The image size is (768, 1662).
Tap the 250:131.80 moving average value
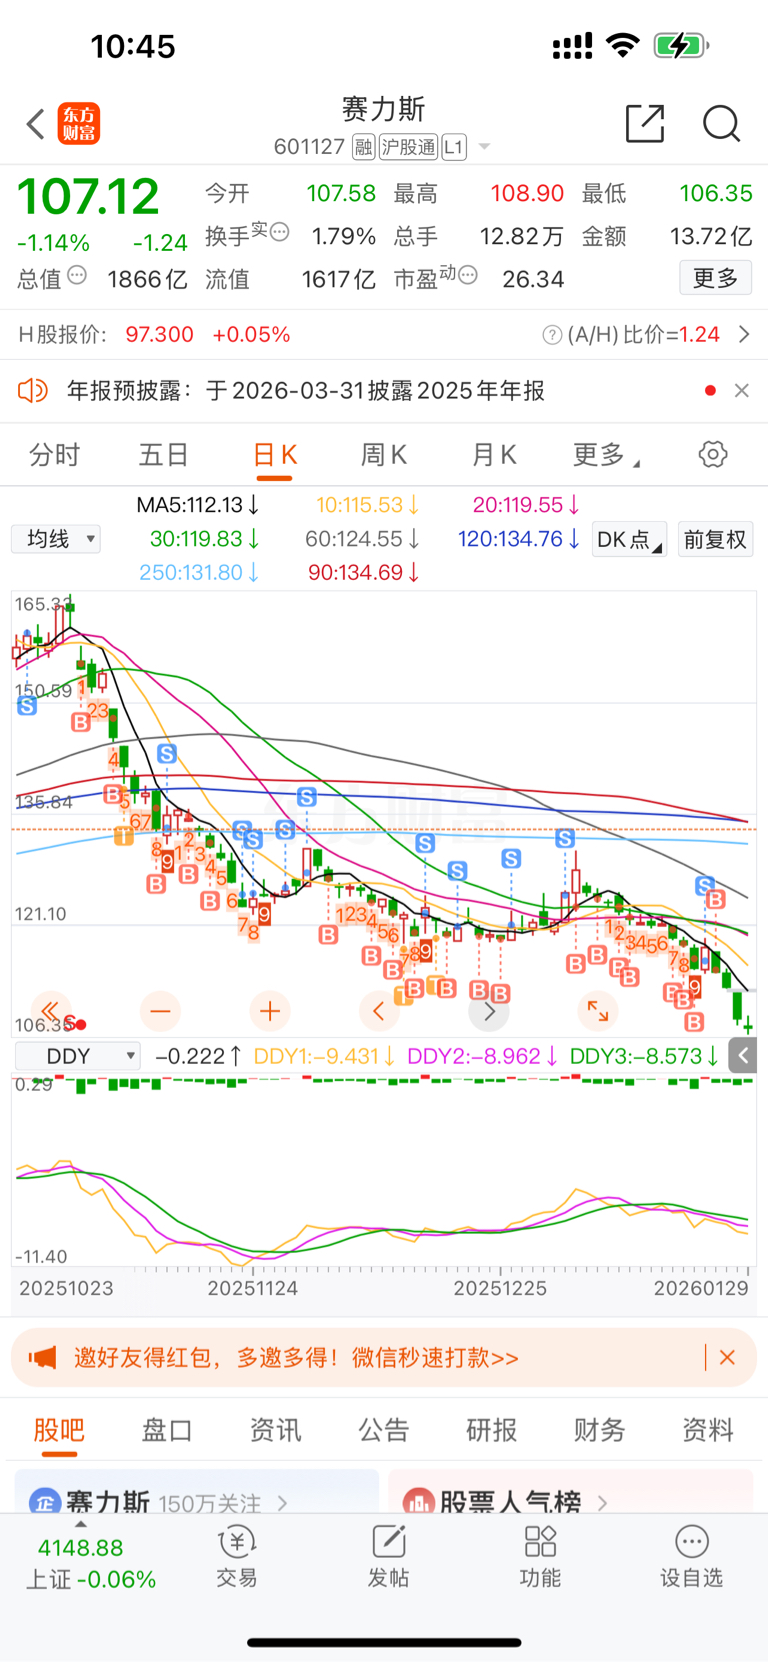pyautogui.click(x=200, y=572)
